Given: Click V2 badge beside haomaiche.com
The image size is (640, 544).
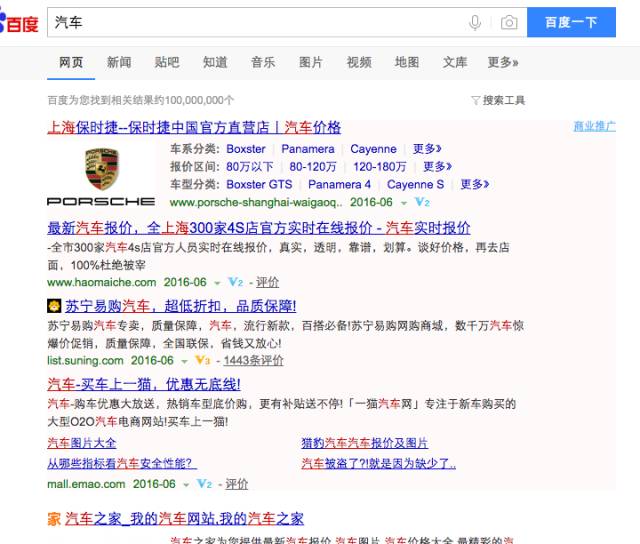Looking at the screenshot, I should pyautogui.click(x=236, y=282).
